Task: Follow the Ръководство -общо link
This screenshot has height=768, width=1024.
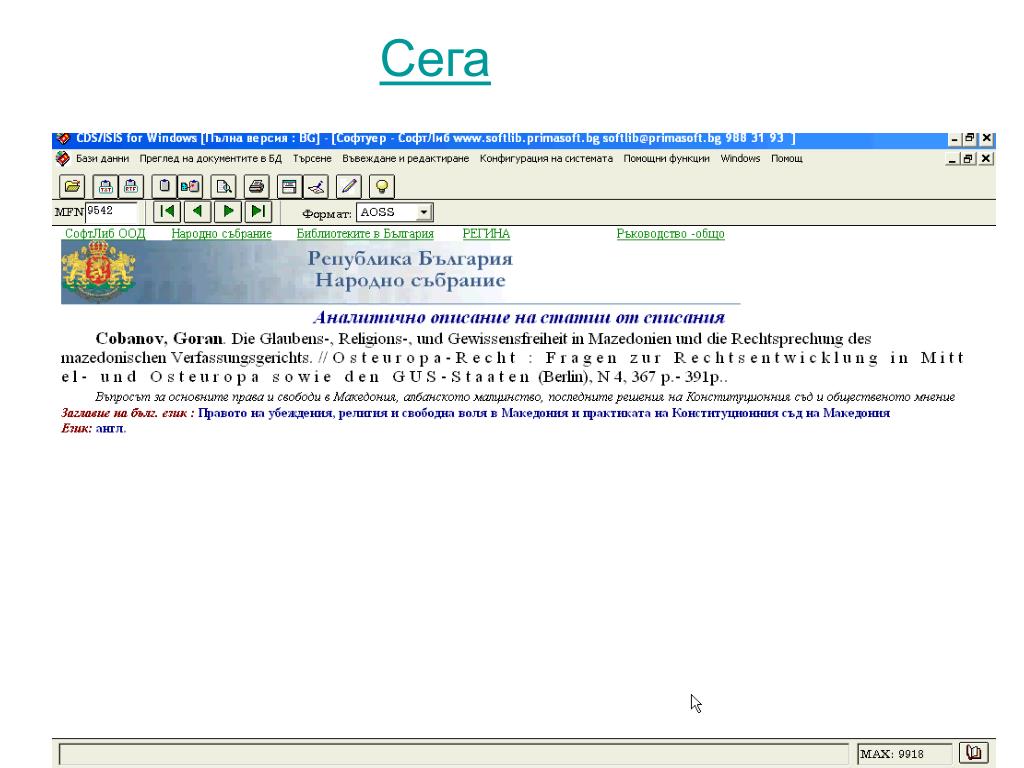Action: pyautogui.click(x=671, y=234)
